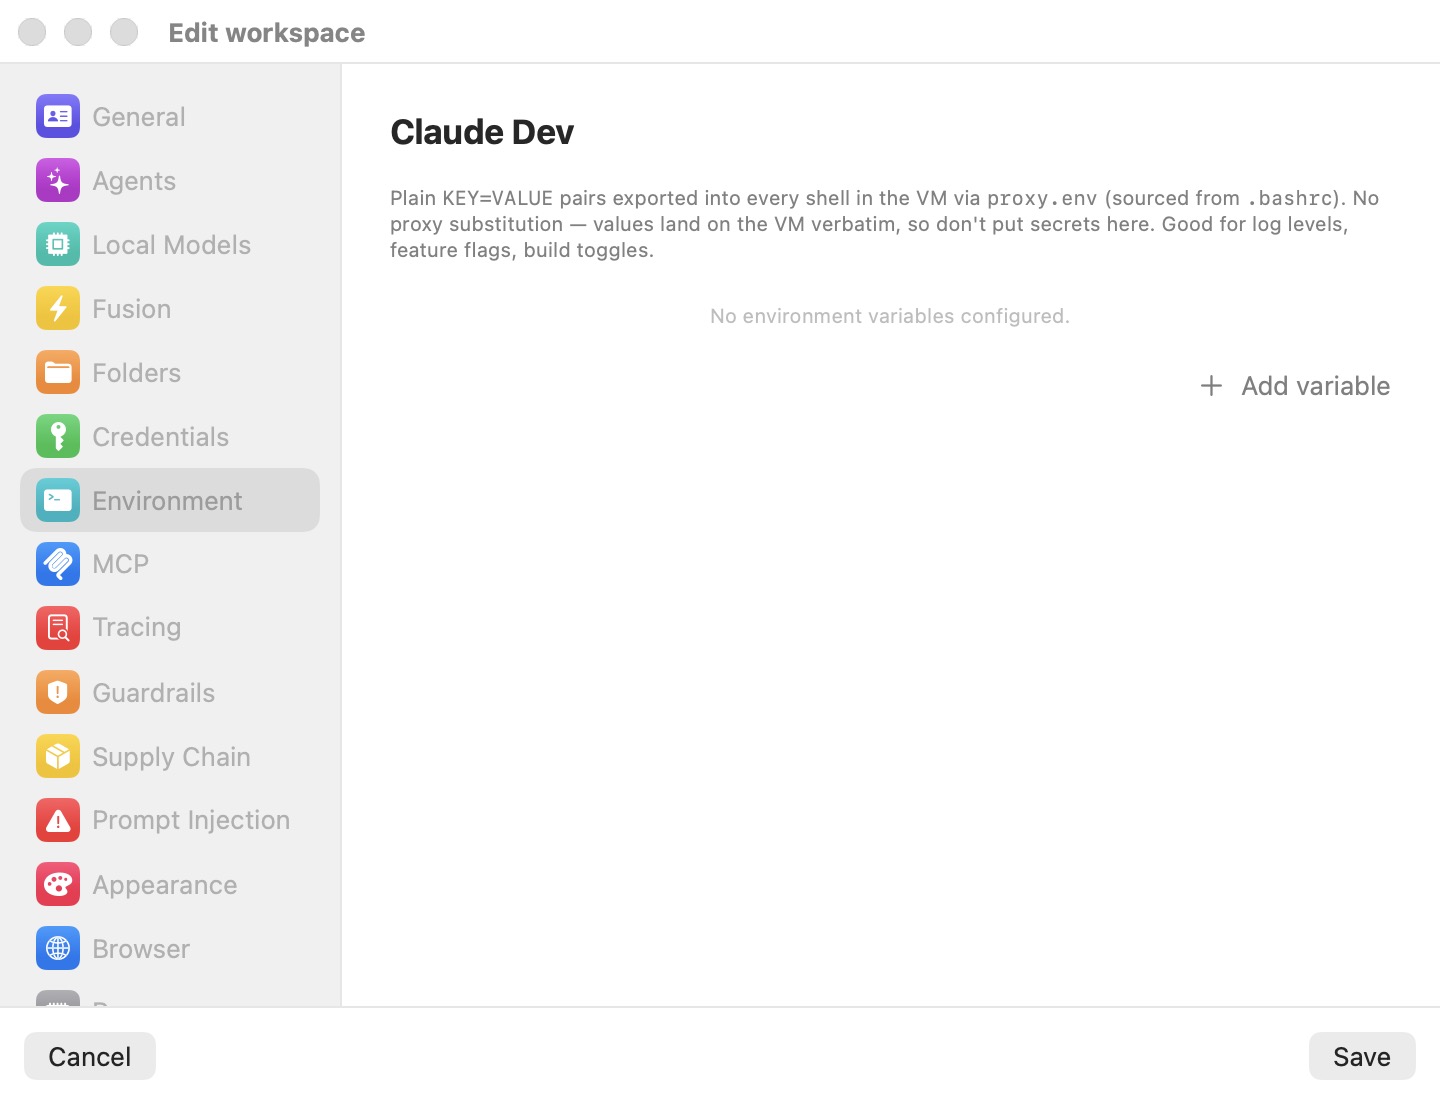1440x1104 pixels.
Task: Select the Fusion lightning bolt icon
Action: click(58, 309)
